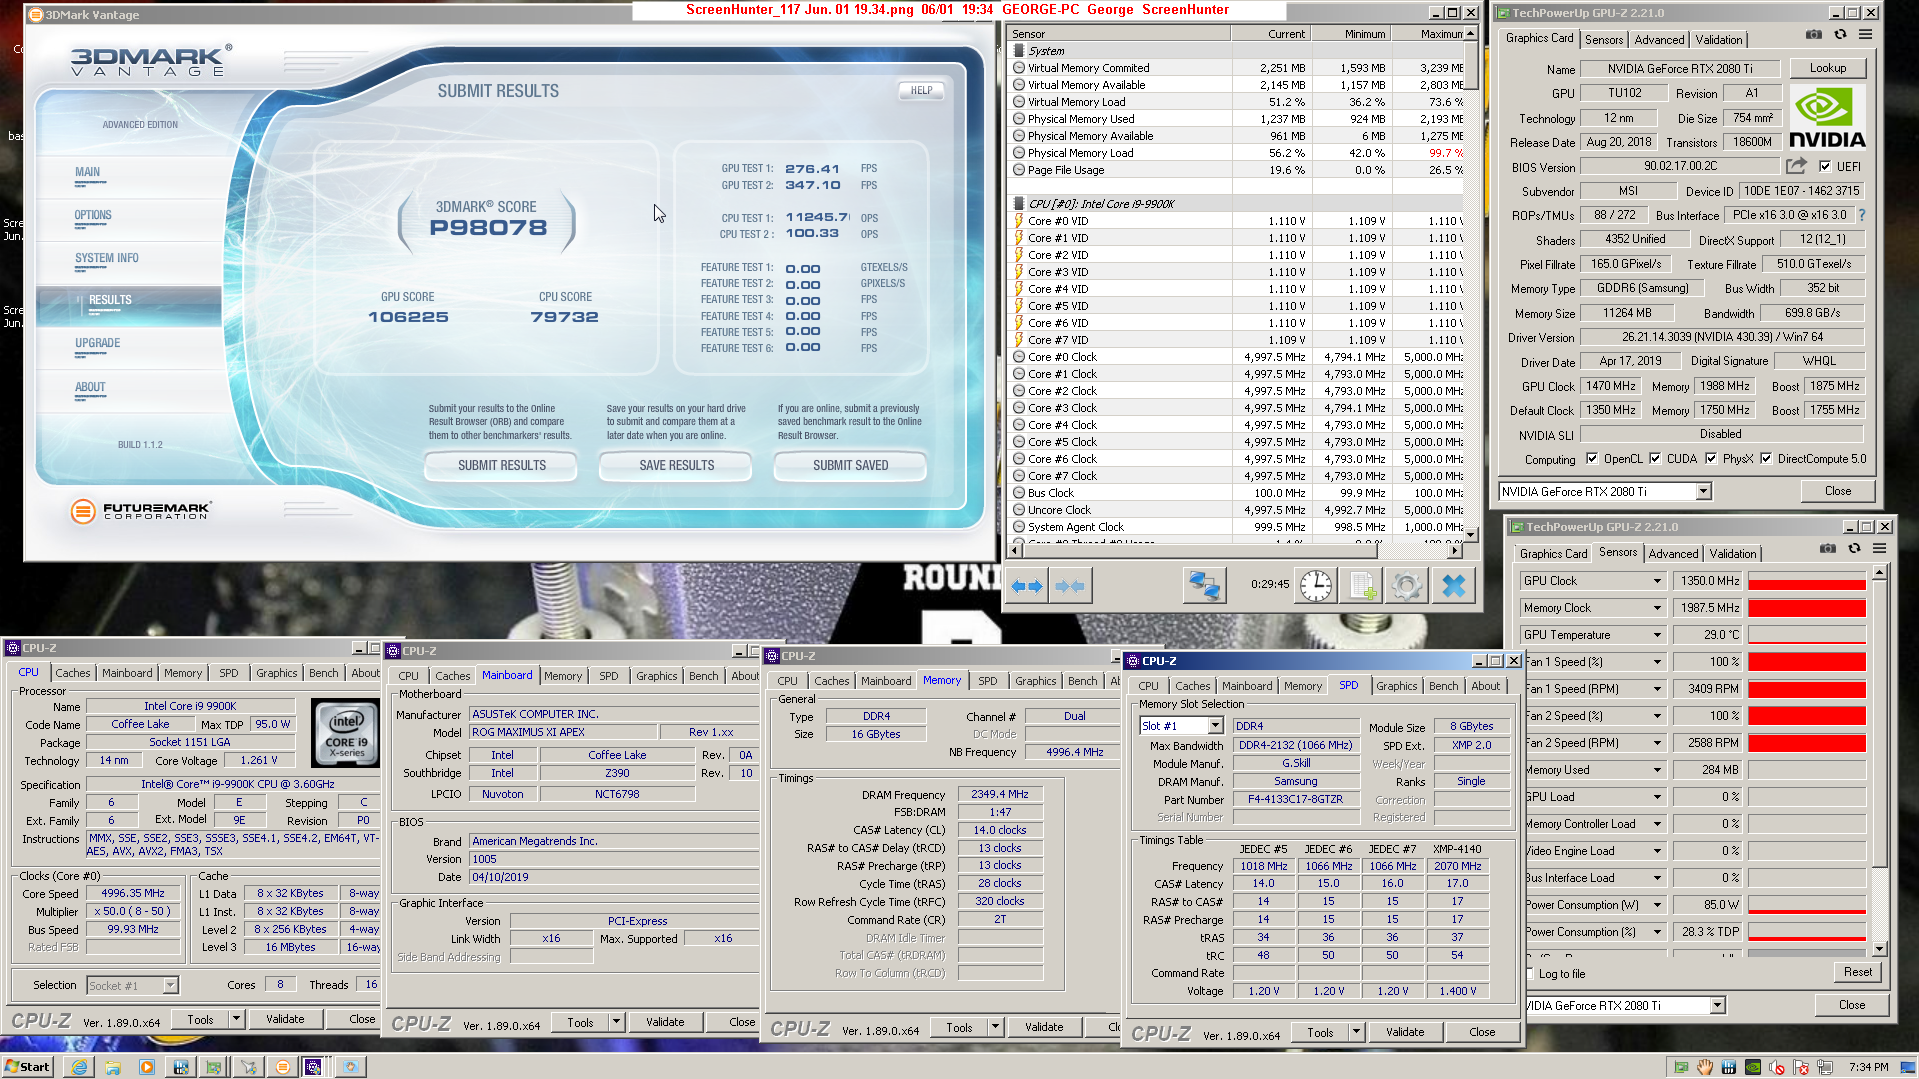Open the GPU Clock sensor dropdown arrow

click(1656, 581)
